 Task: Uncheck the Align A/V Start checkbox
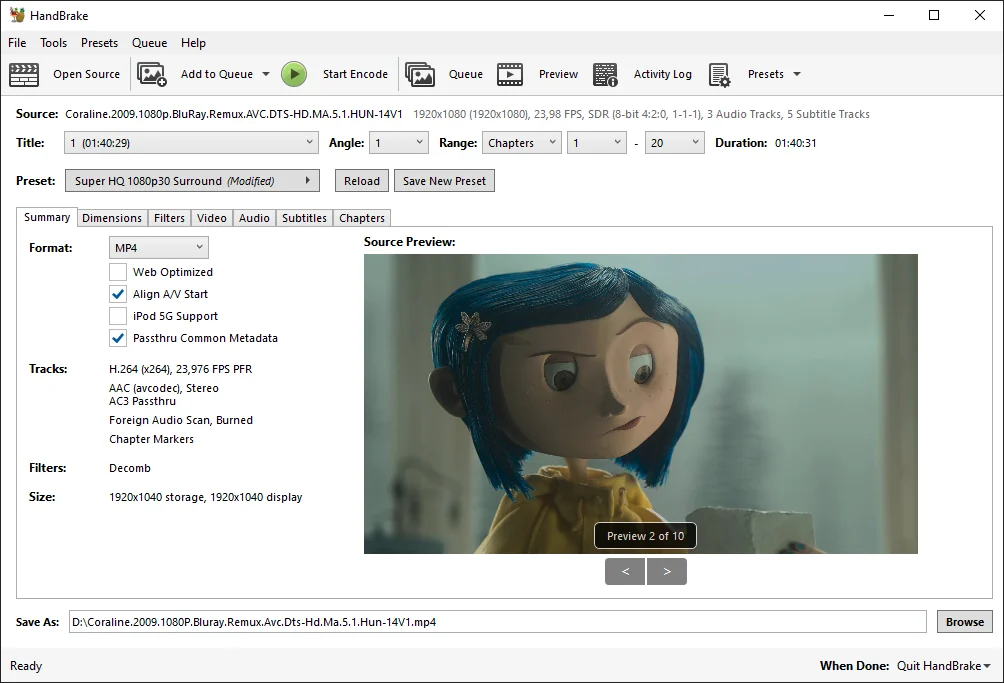tap(118, 294)
